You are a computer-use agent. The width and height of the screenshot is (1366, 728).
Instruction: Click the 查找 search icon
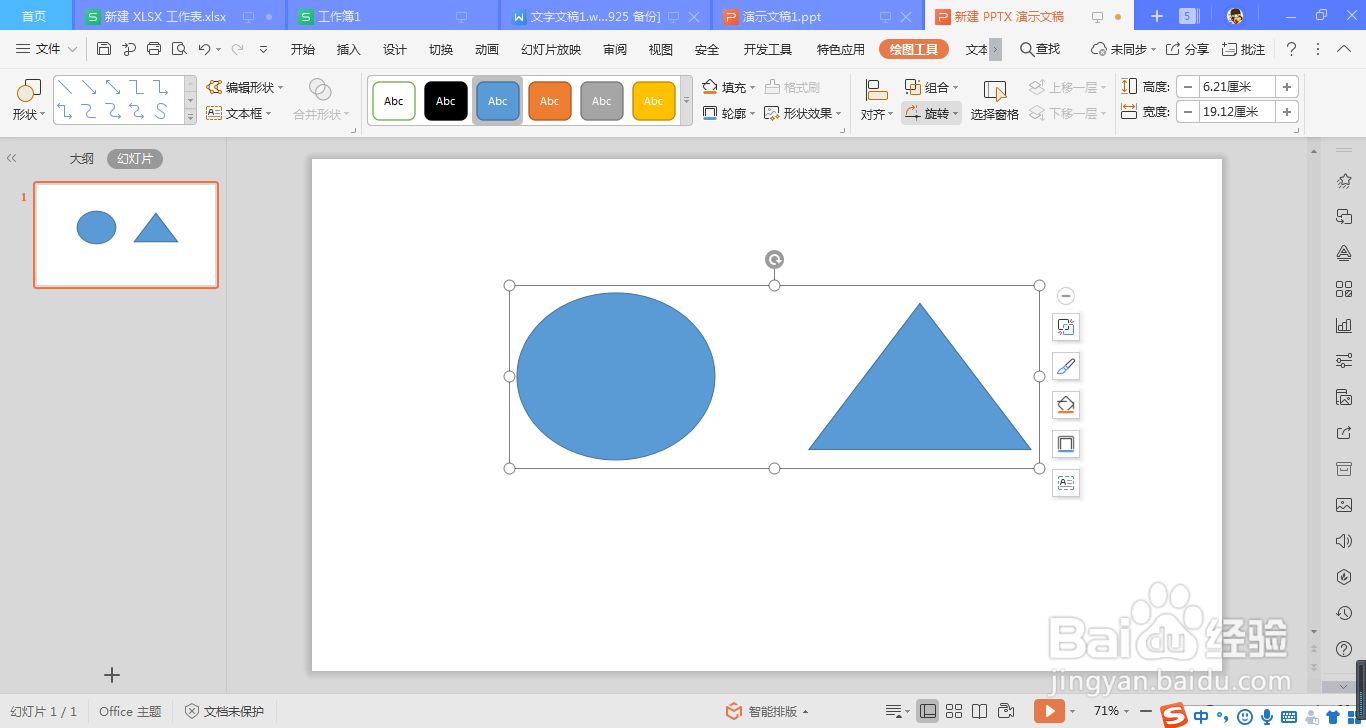click(1040, 49)
